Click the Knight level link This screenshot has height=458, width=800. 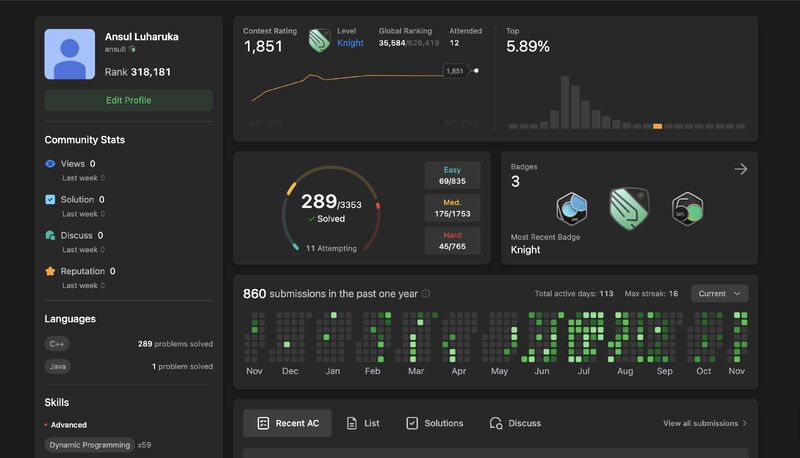[x=351, y=43]
